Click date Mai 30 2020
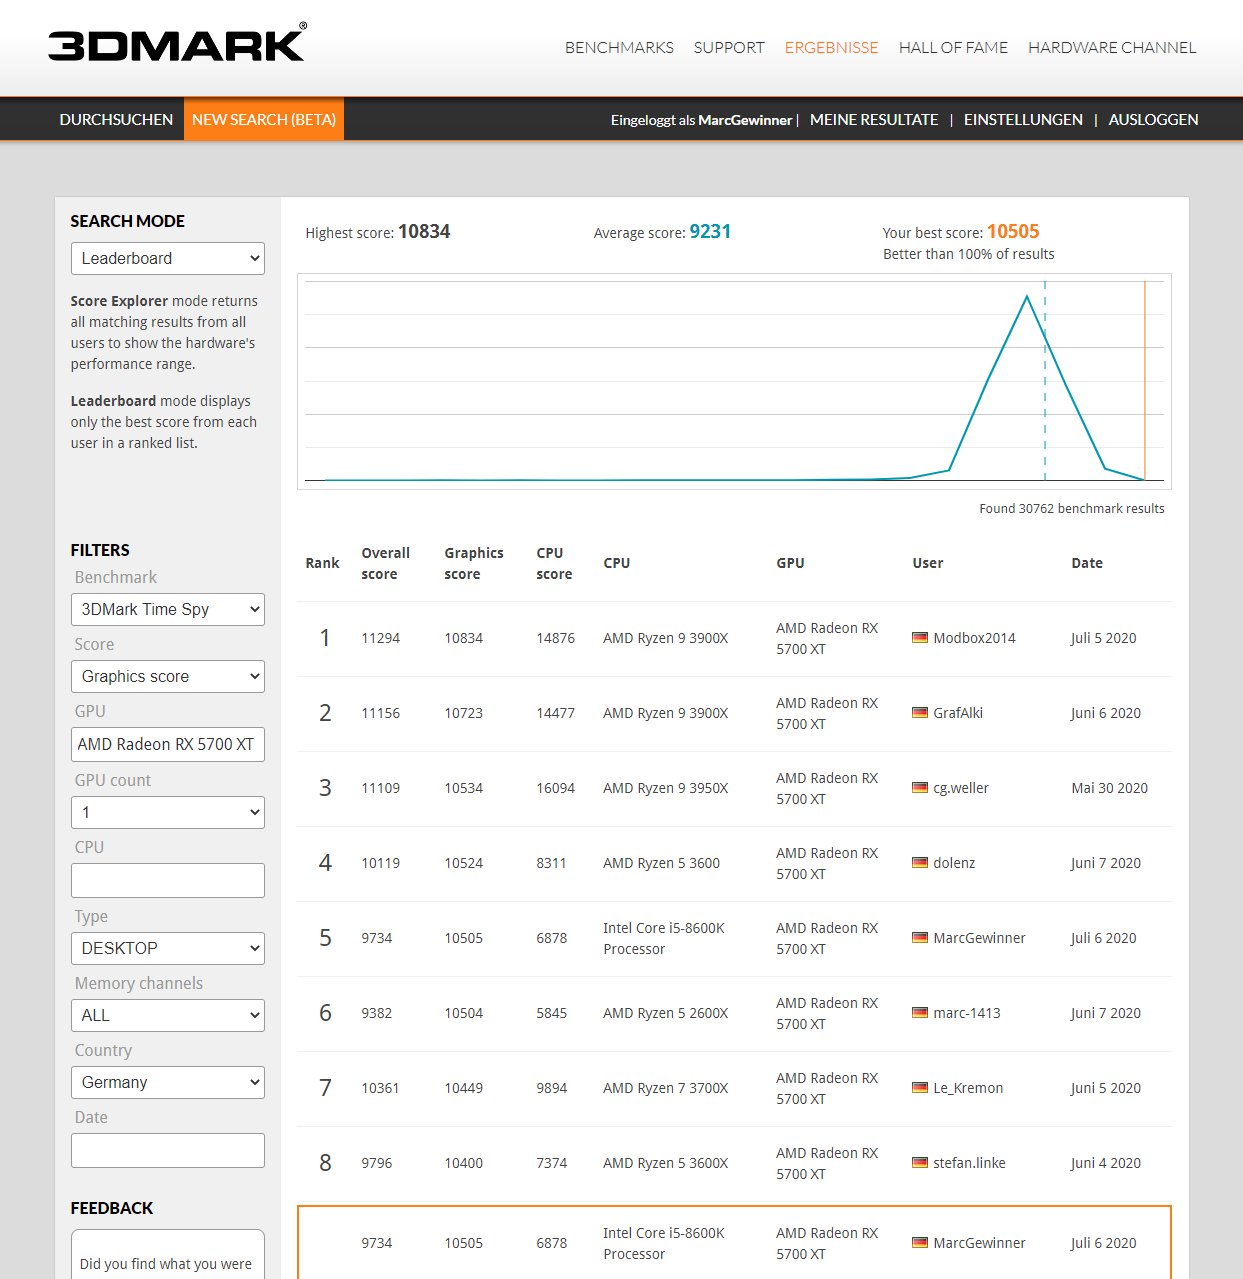Viewport: 1243px width, 1279px height. click(x=1109, y=788)
